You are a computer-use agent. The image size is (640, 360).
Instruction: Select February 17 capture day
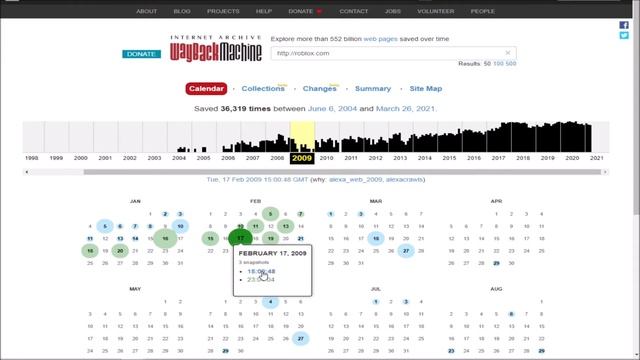coord(240,238)
